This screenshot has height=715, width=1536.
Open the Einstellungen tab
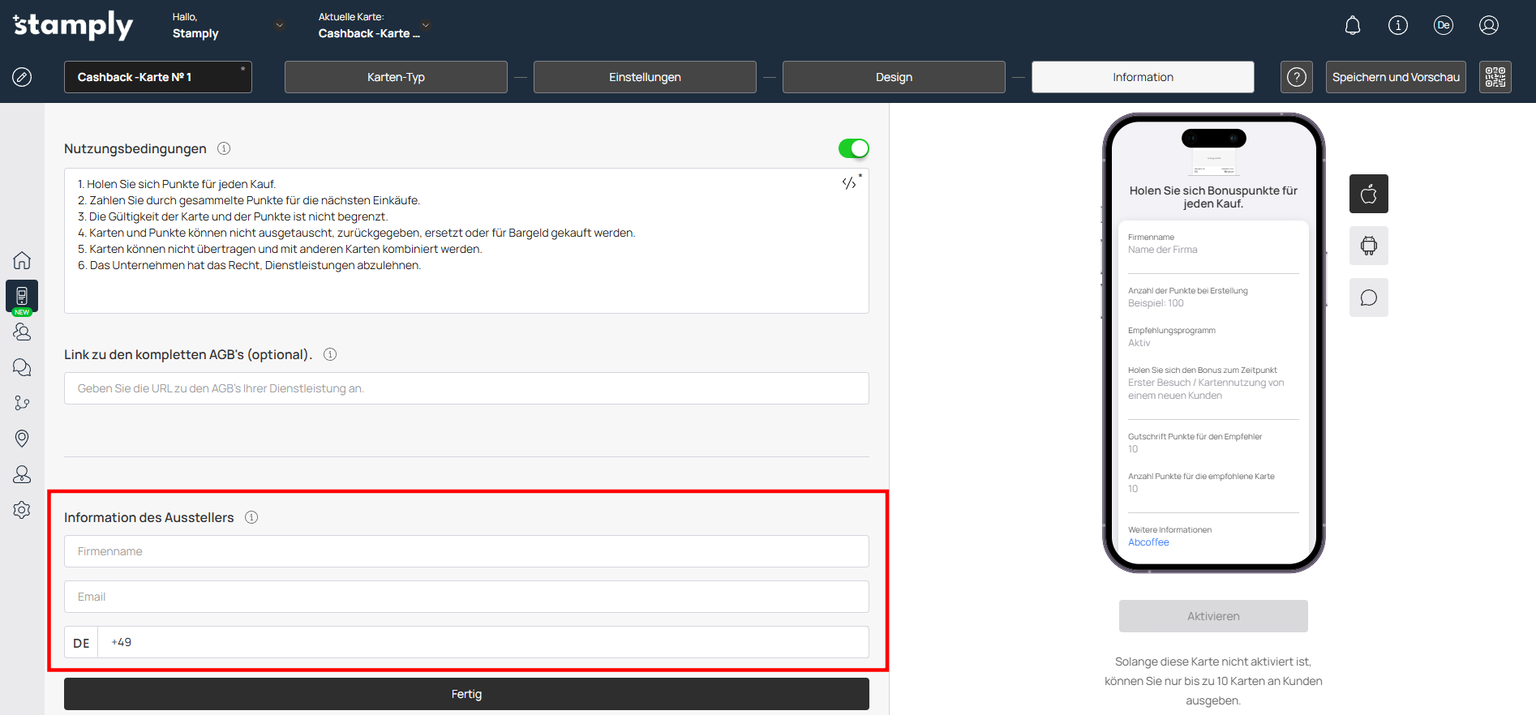(x=644, y=77)
